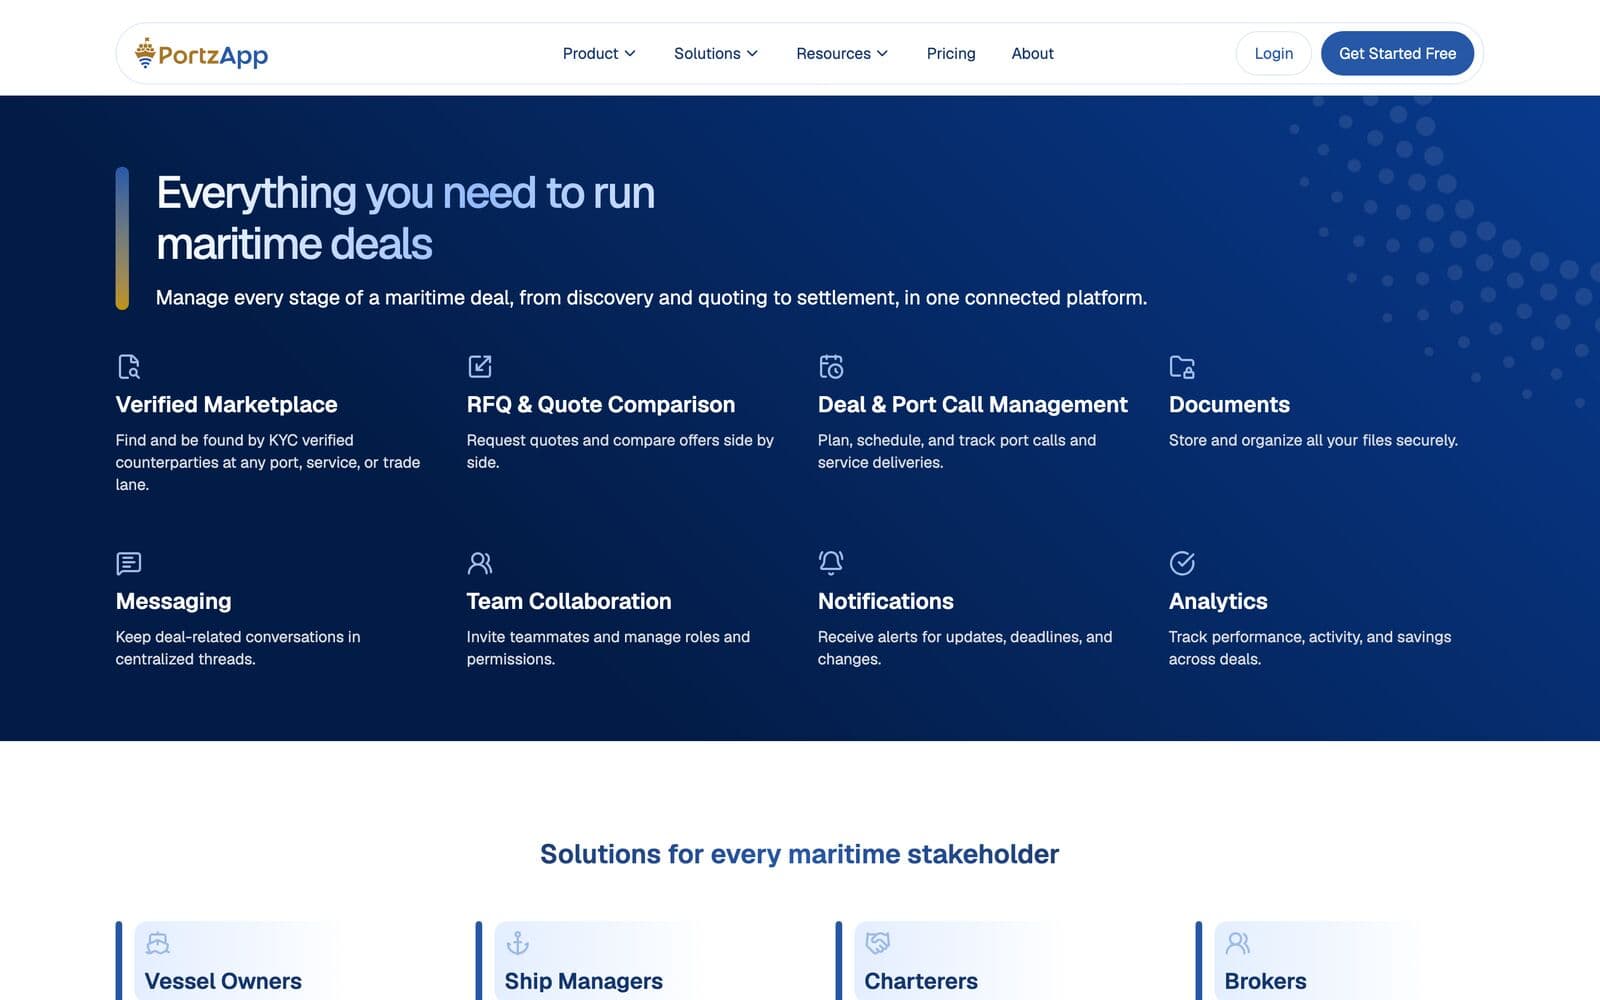The width and height of the screenshot is (1600, 1000).
Task: Click 'Plan, schedule, and track port calls' text
Action: 957,451
